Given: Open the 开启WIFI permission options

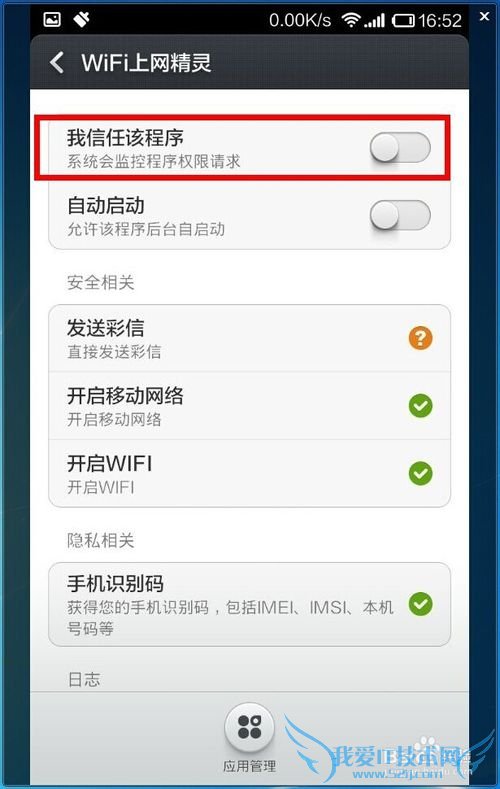Looking at the screenshot, I should click(x=249, y=474).
